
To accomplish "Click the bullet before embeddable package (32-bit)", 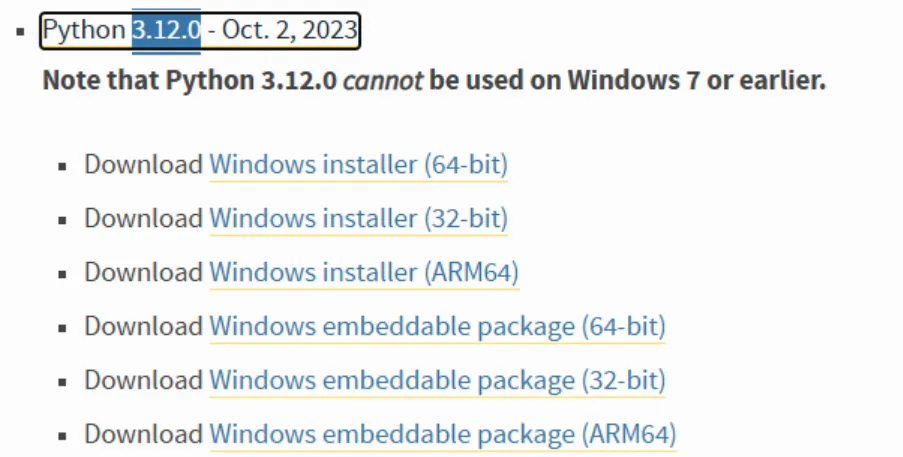I will coord(63,382).
